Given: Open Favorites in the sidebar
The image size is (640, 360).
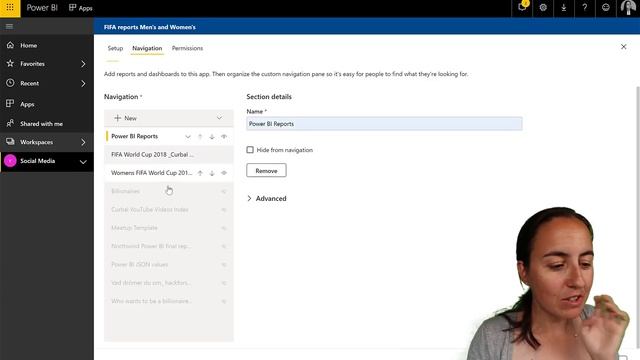Looking at the screenshot, I should pos(33,64).
